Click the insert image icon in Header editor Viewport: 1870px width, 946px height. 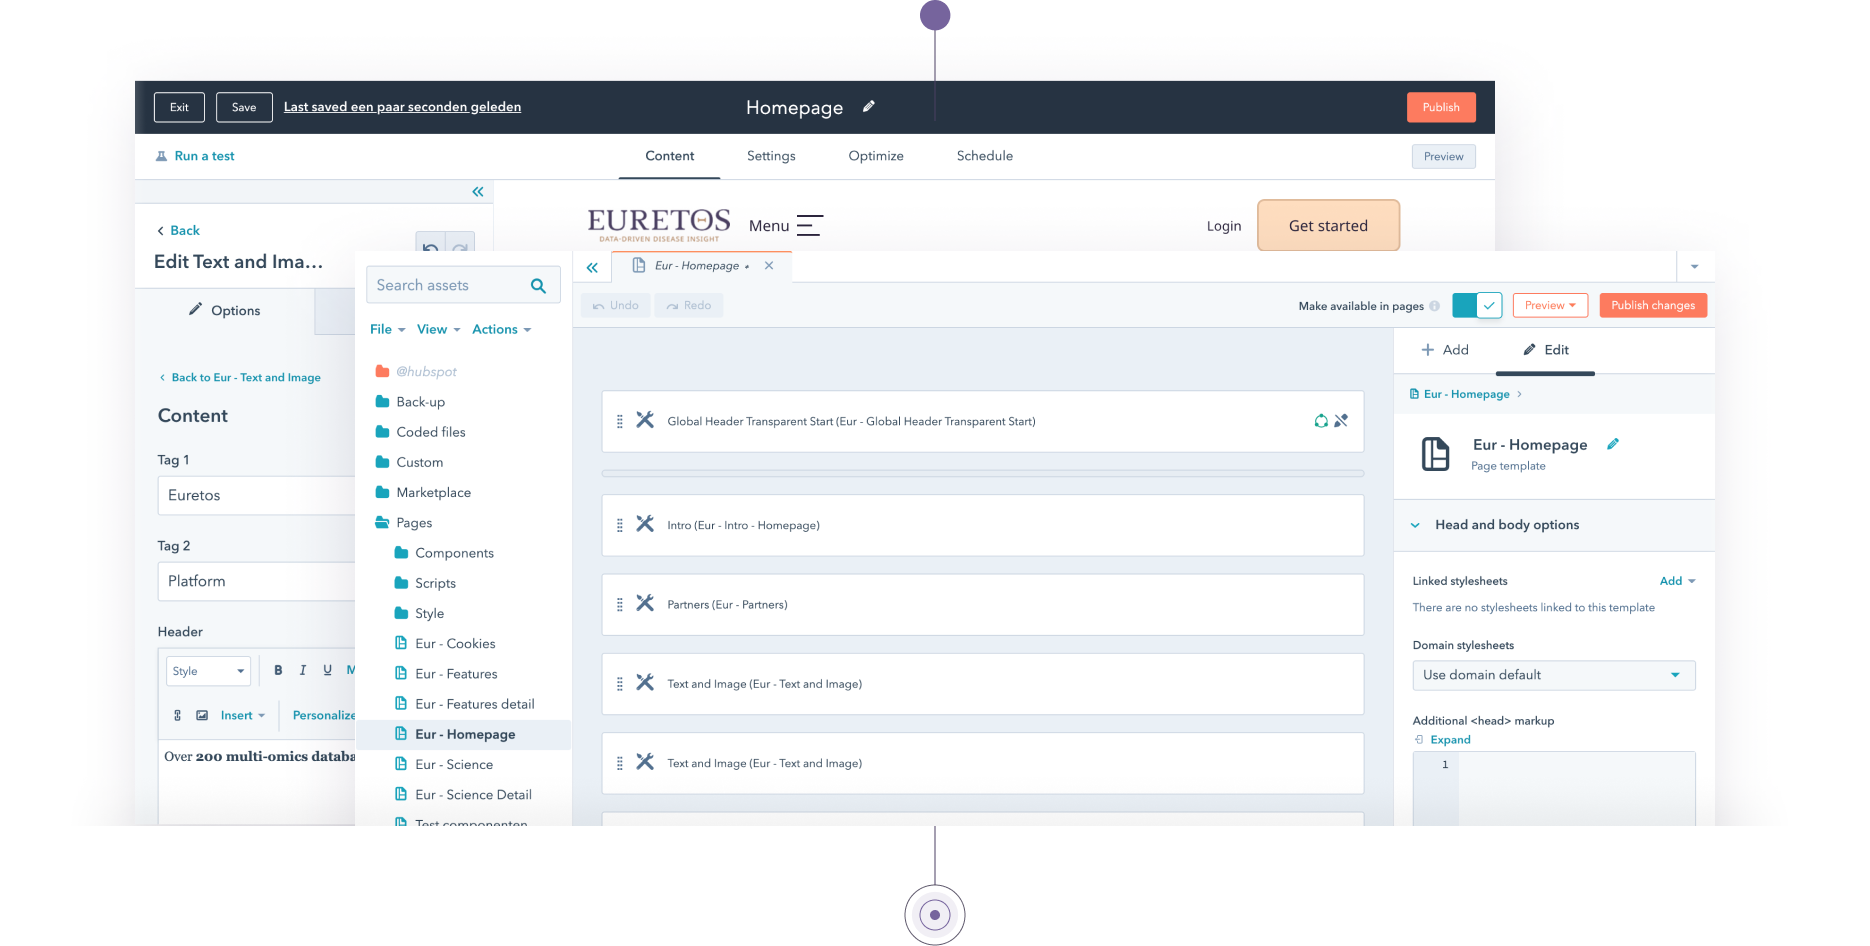pos(202,715)
